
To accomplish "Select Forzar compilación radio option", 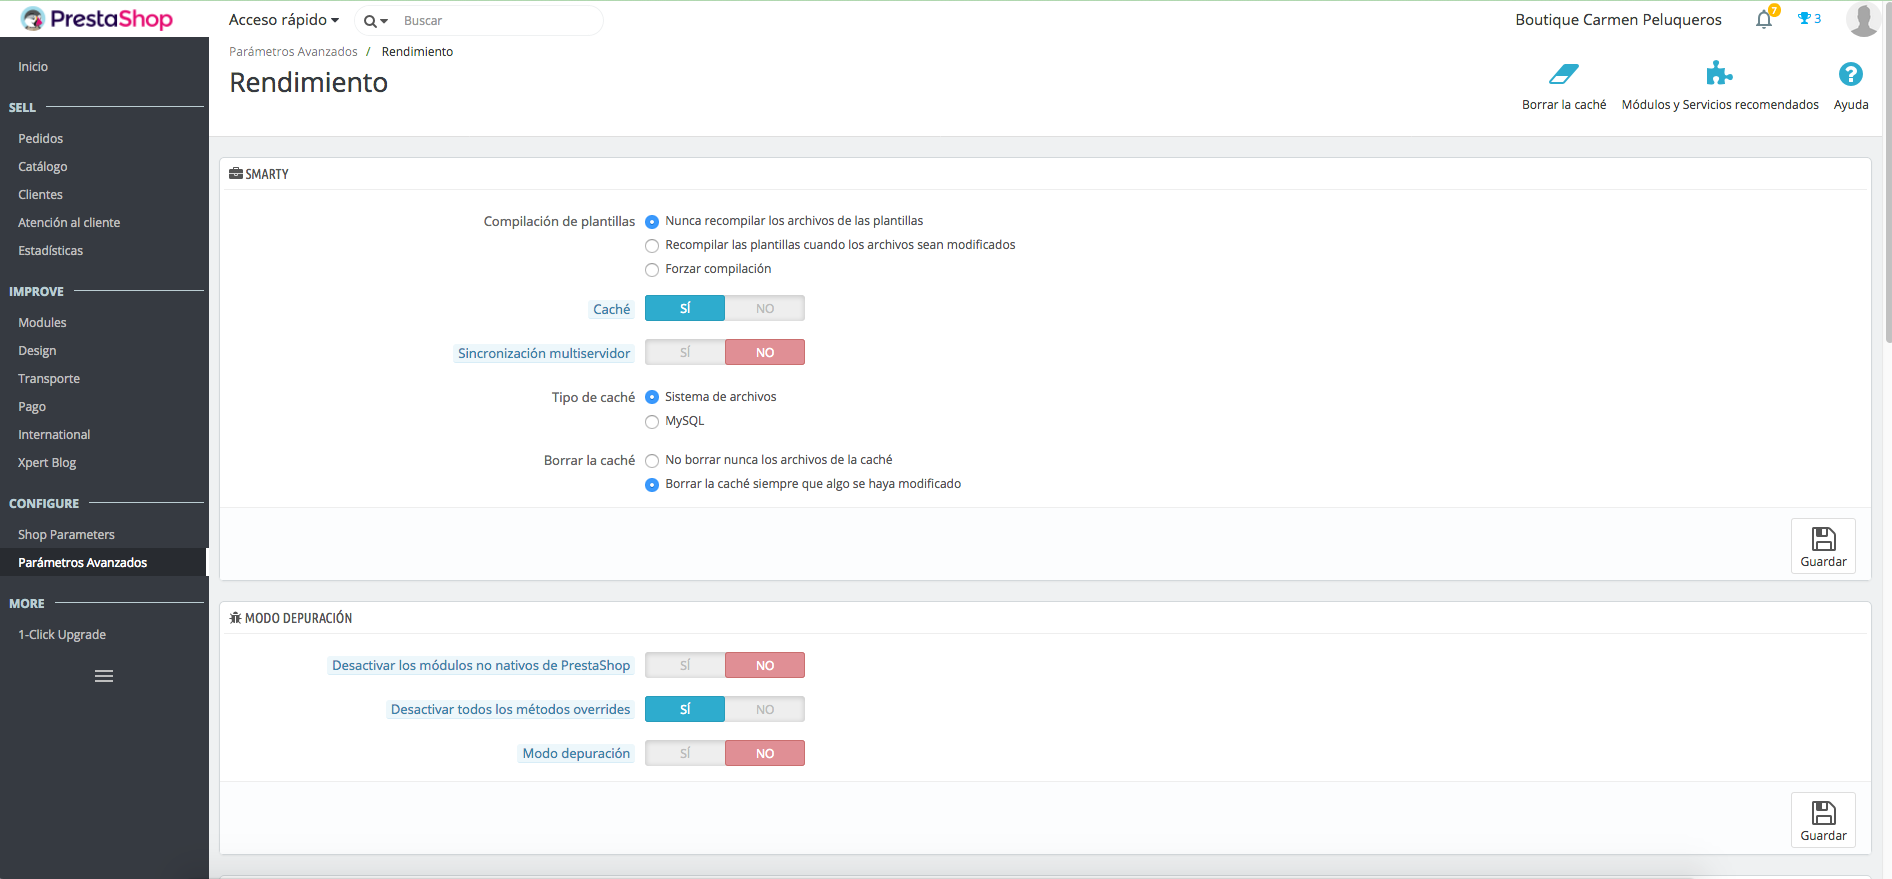I will [652, 269].
